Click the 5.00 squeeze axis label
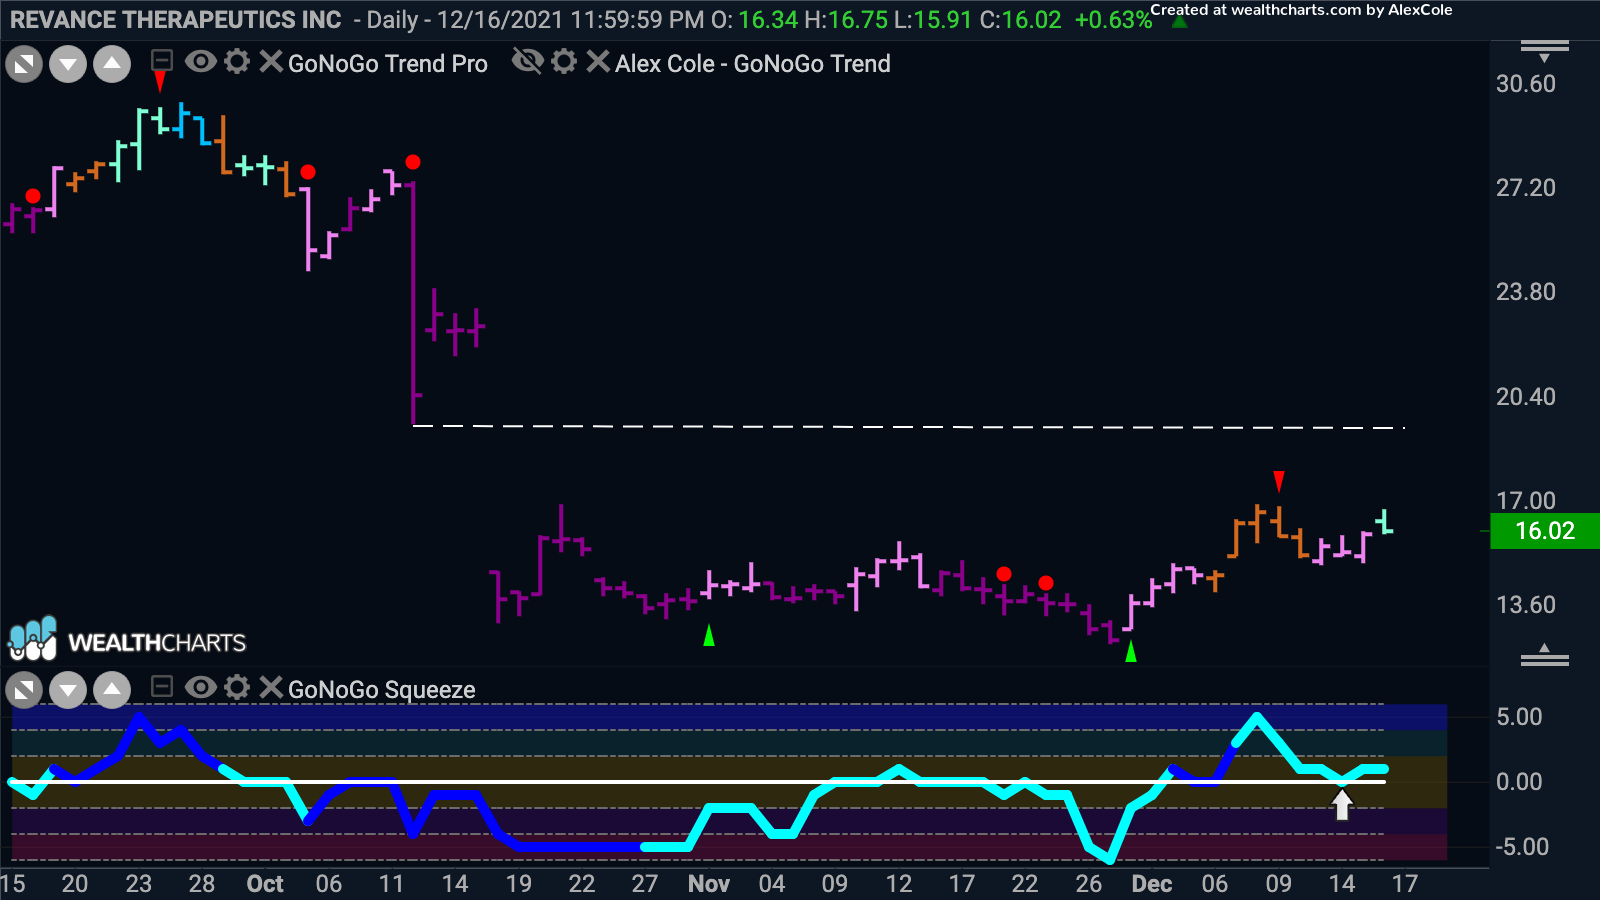Image resolution: width=1600 pixels, height=900 pixels. coord(1519,717)
